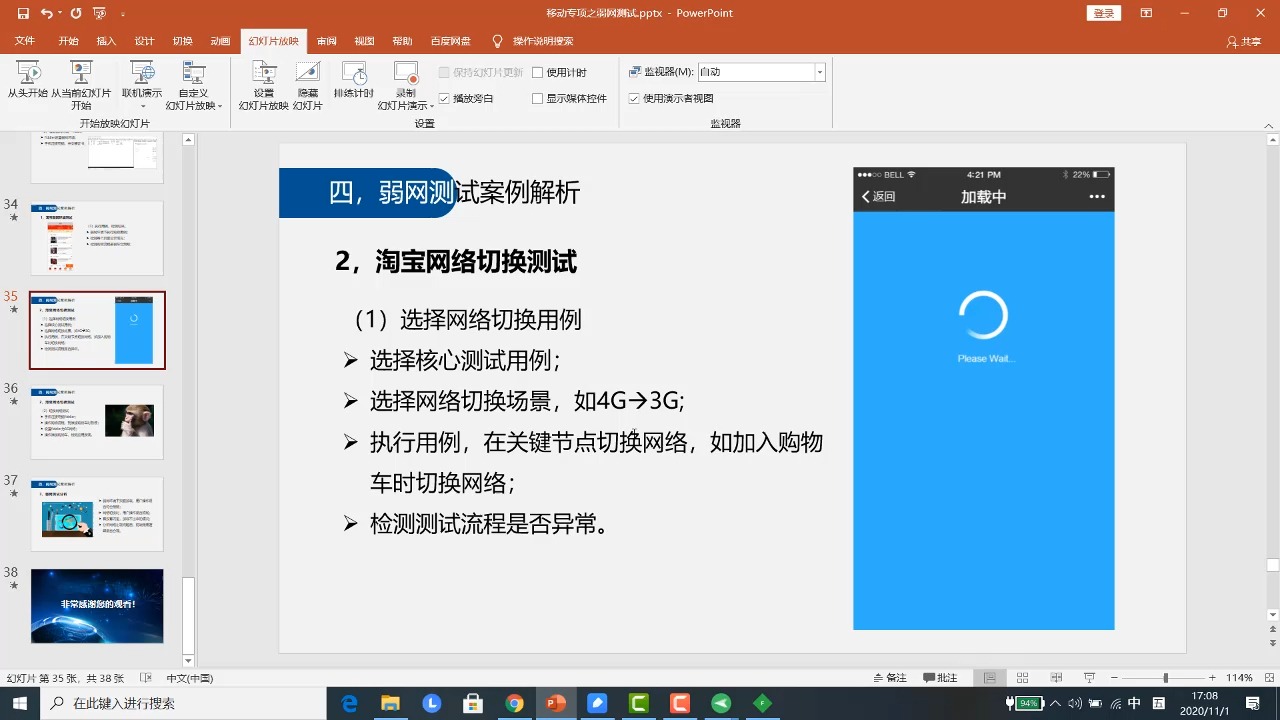Viewport: 1280px width, 720px height.
Task: Click the bullet text 选择核心测试用例
Action: (466, 360)
